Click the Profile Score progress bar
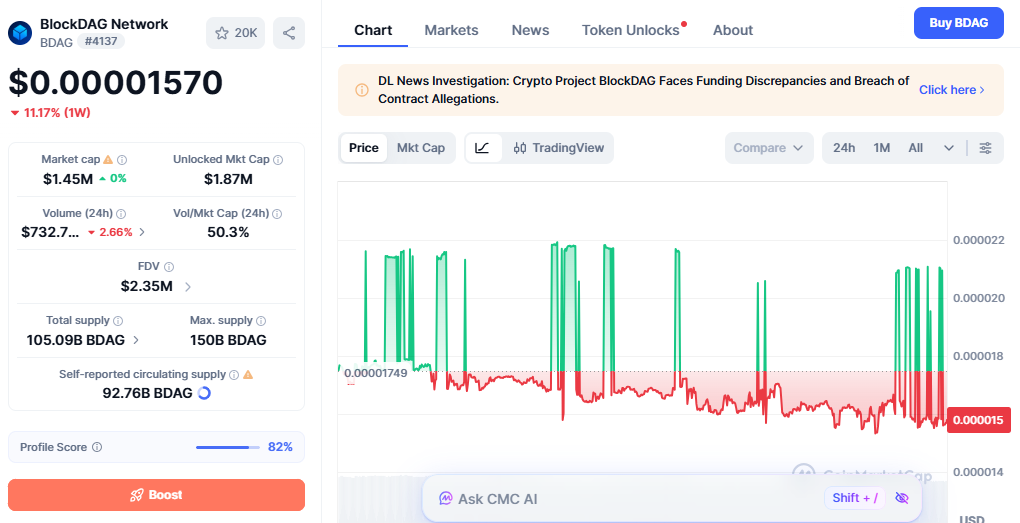1020x523 pixels. 228,447
